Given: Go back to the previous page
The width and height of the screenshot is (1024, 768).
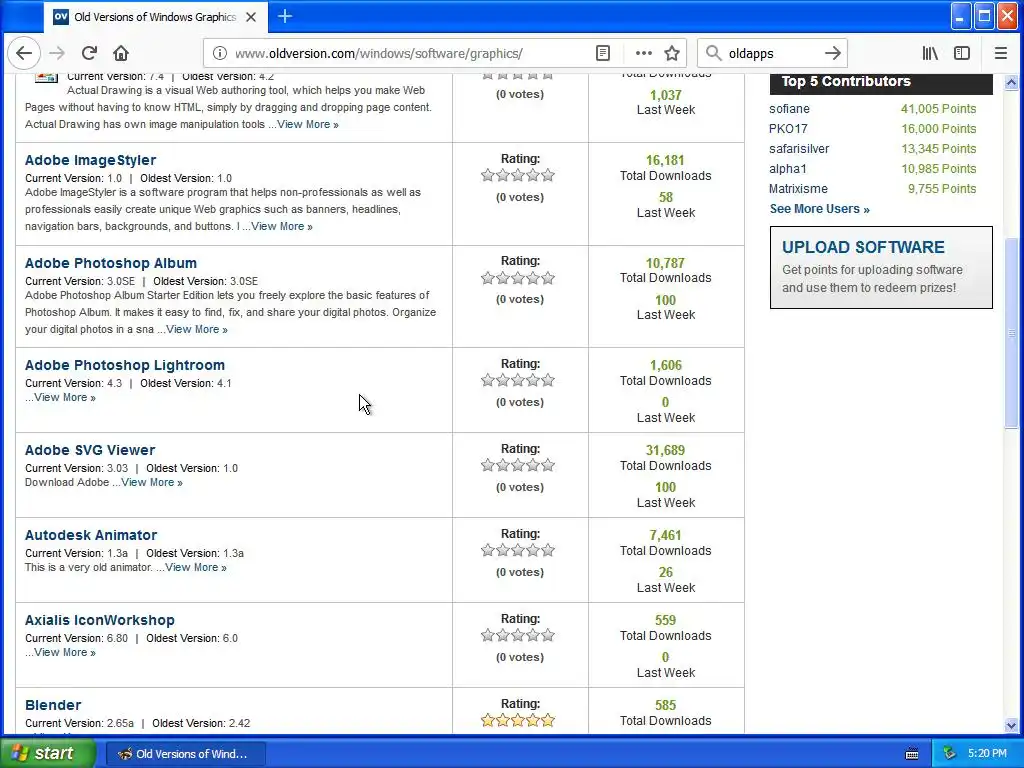Looking at the screenshot, I should click(24, 54).
